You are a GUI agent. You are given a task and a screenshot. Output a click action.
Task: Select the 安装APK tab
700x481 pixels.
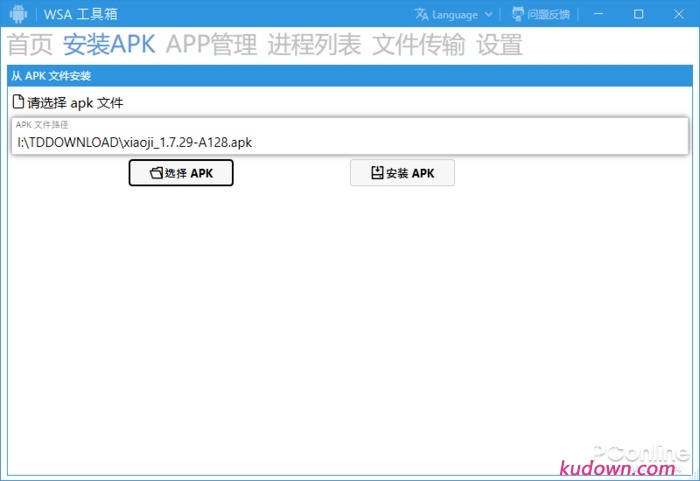(x=109, y=45)
